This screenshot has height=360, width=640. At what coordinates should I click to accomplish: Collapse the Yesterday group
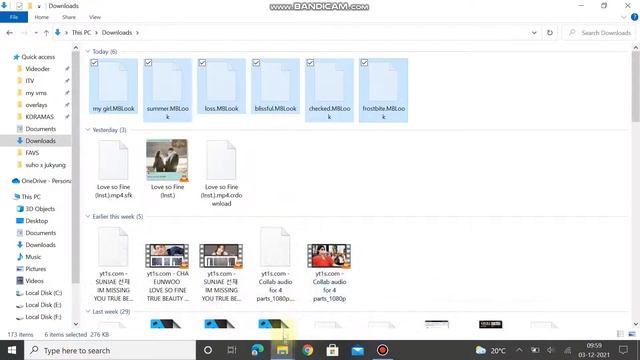pos(88,130)
